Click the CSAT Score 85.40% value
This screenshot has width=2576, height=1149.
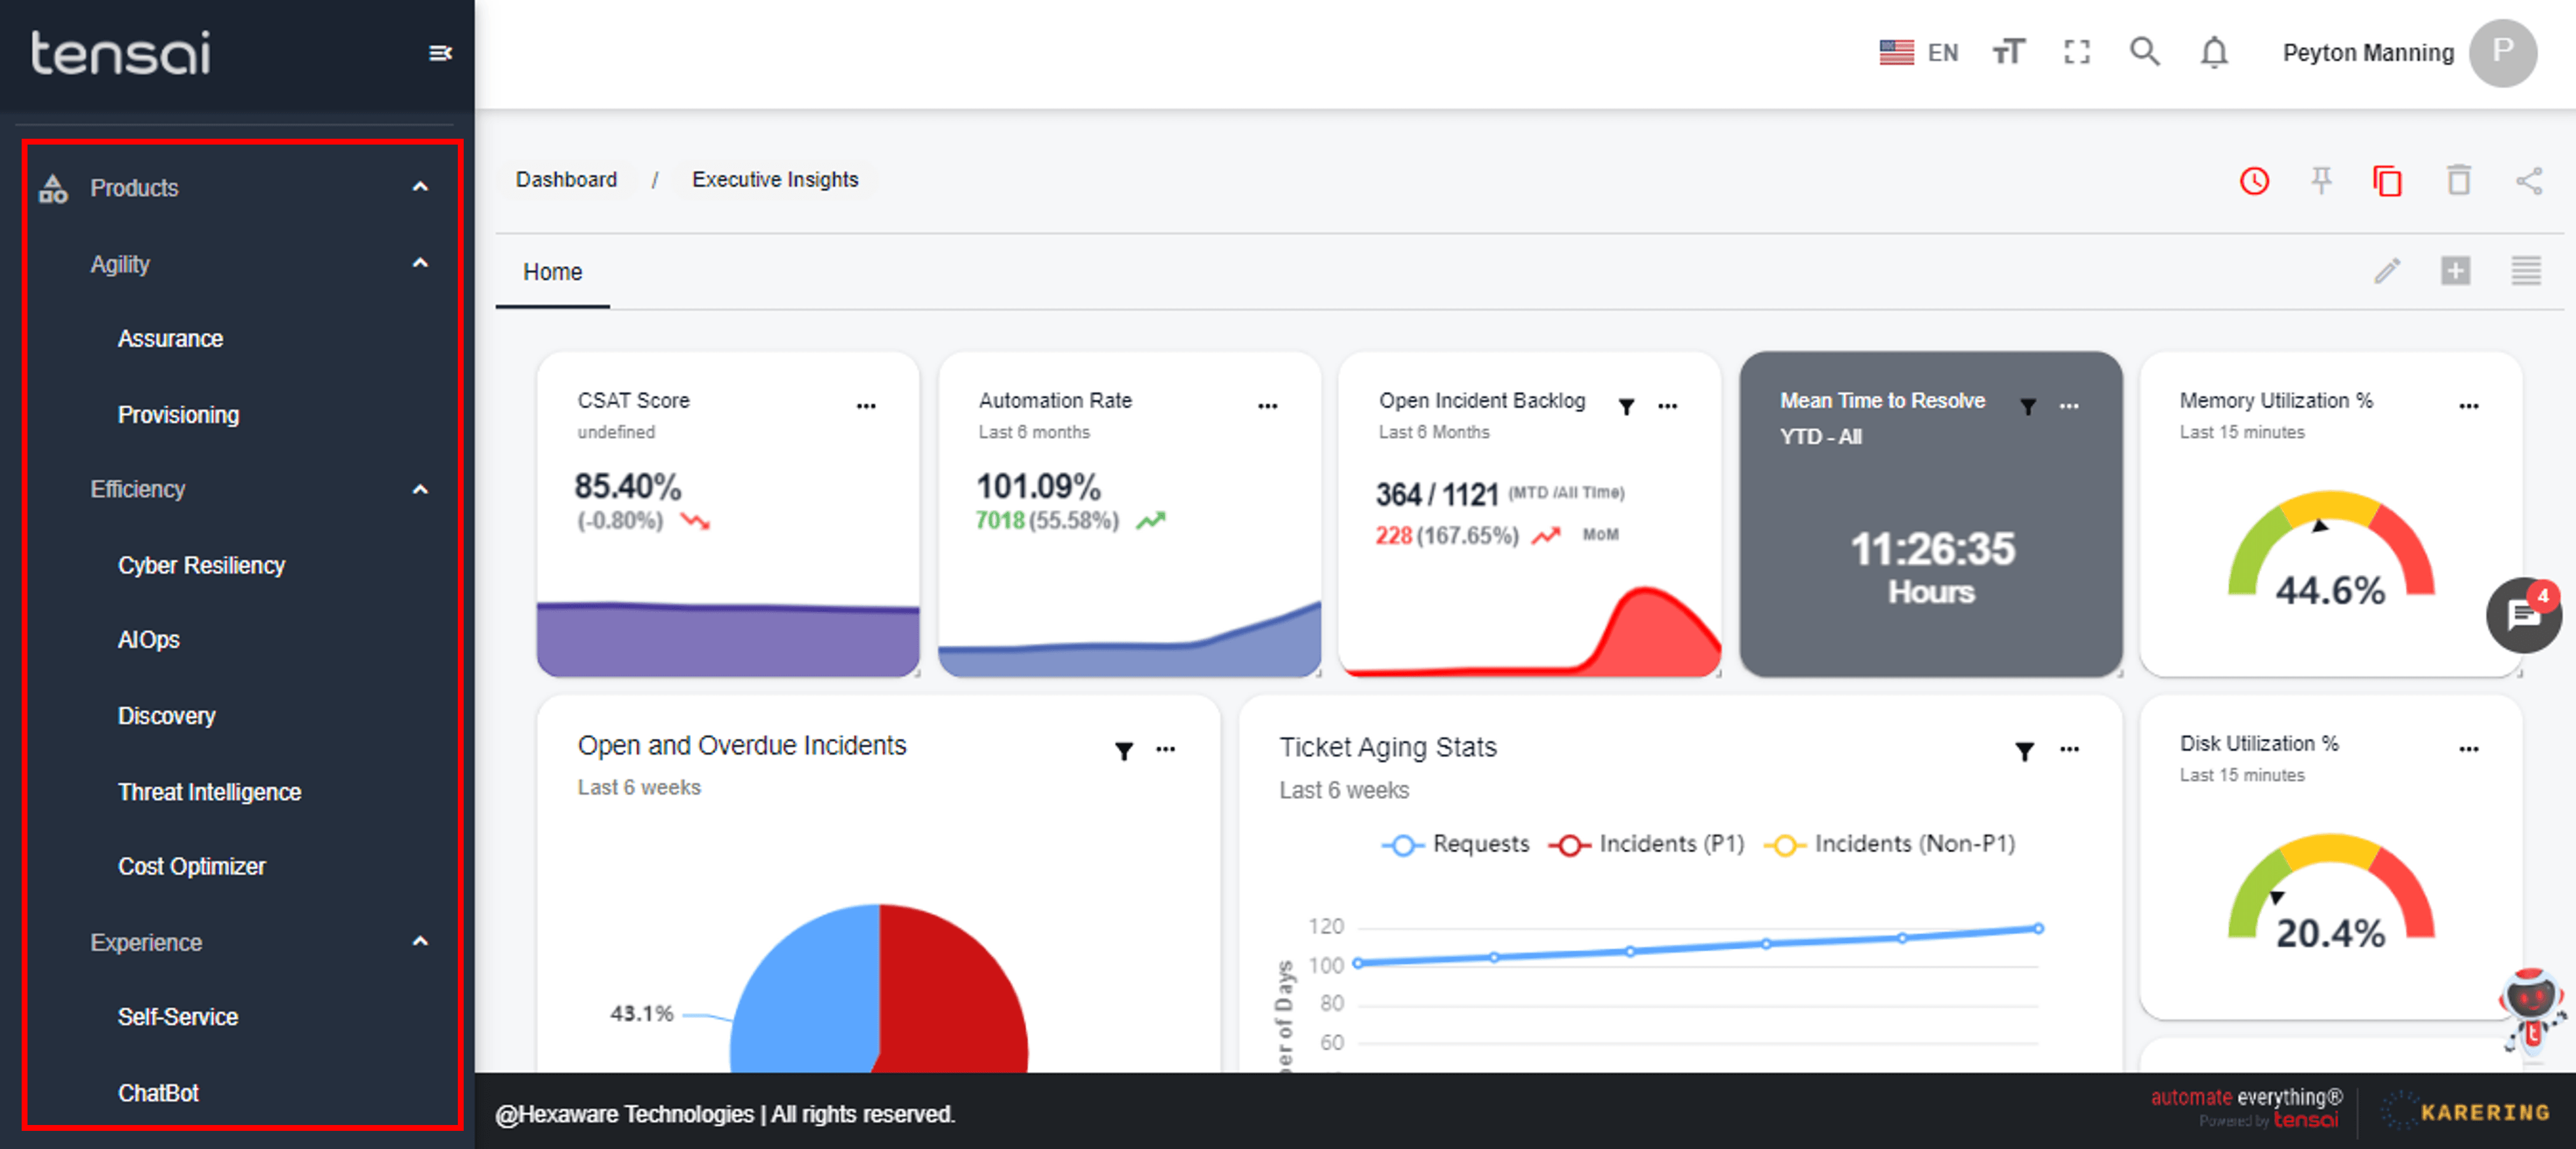tap(627, 487)
